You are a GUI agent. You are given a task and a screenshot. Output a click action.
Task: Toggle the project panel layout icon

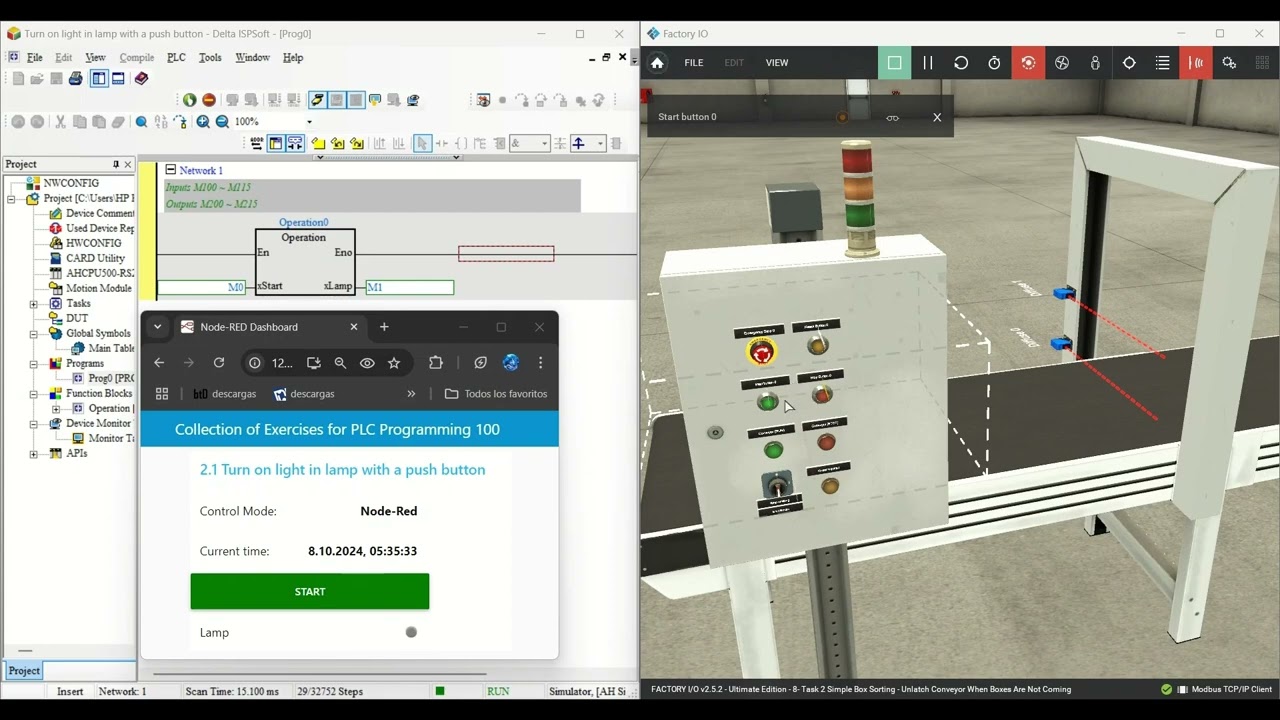[x=98, y=78]
